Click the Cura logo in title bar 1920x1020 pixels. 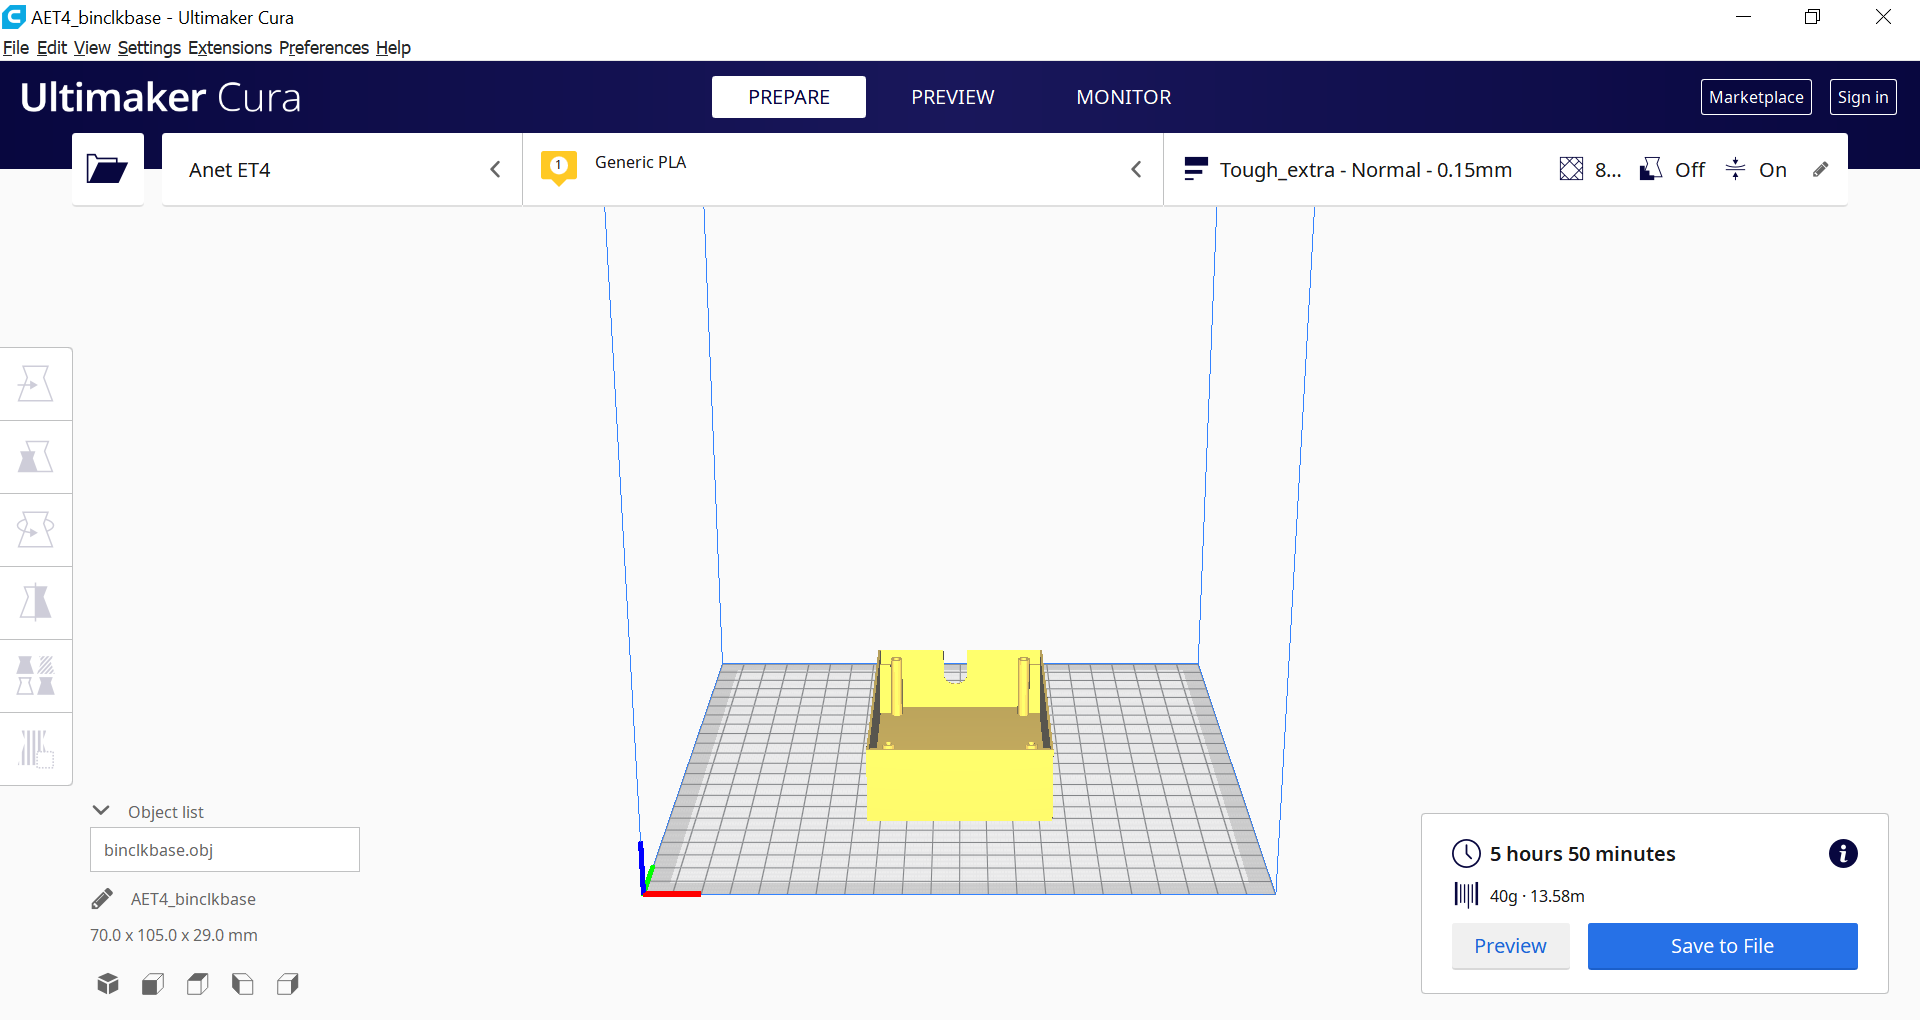[14, 17]
